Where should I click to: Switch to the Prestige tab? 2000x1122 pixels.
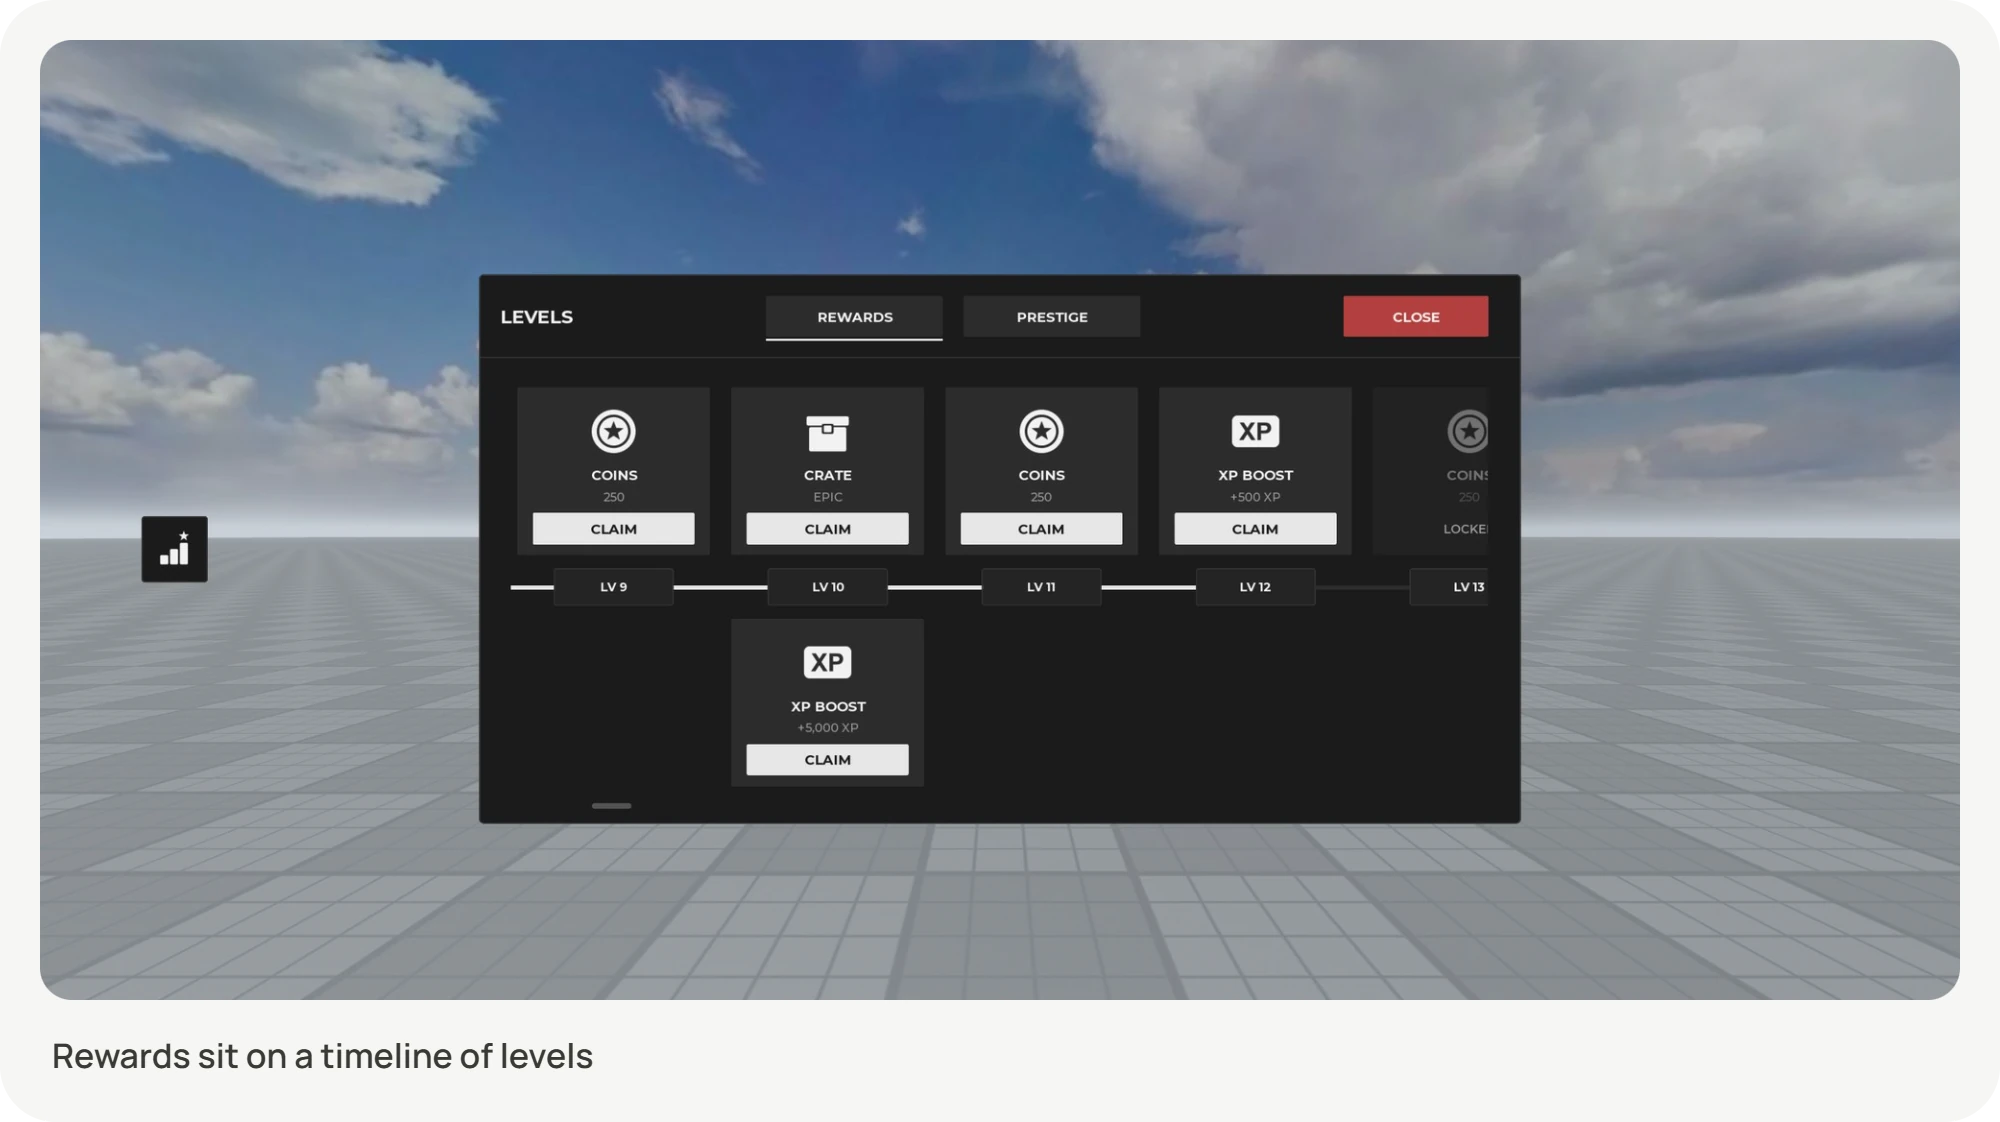1051,317
